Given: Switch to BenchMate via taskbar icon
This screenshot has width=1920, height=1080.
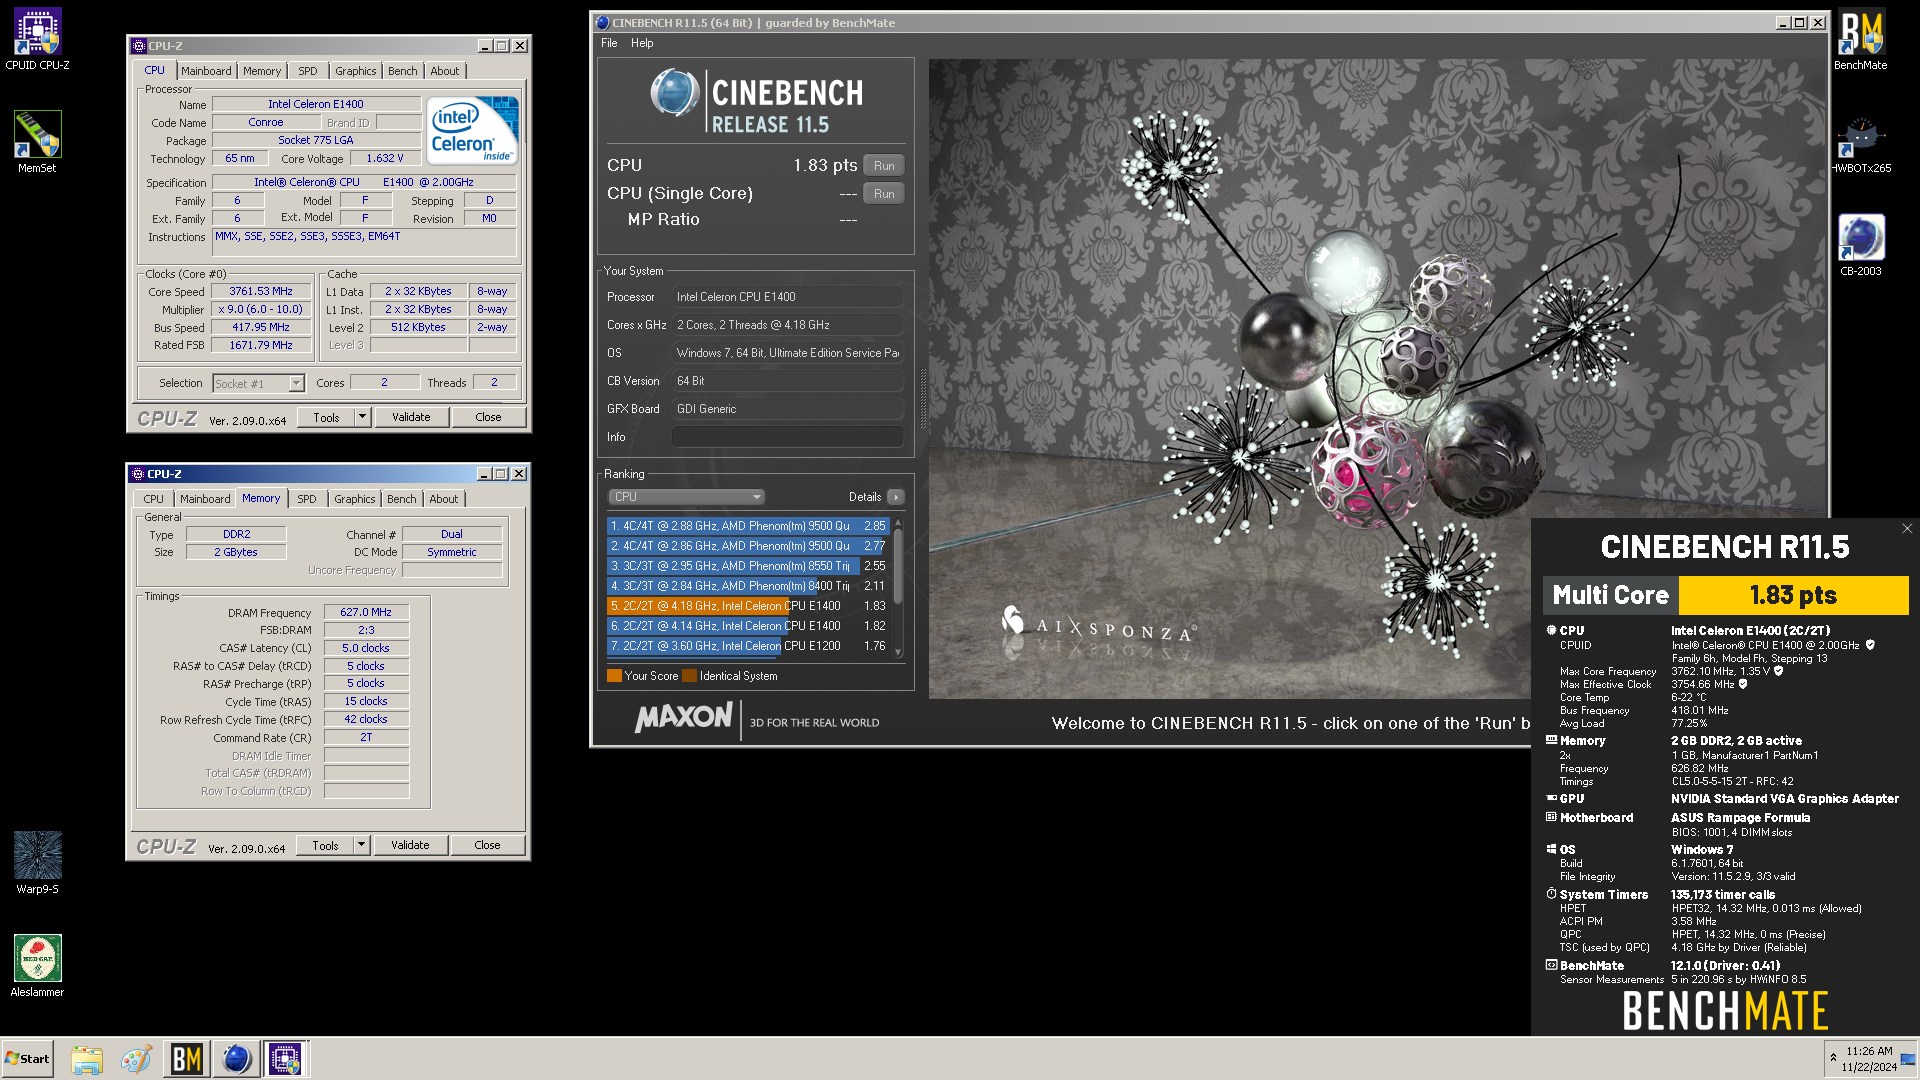Looking at the screenshot, I should coord(187,1059).
